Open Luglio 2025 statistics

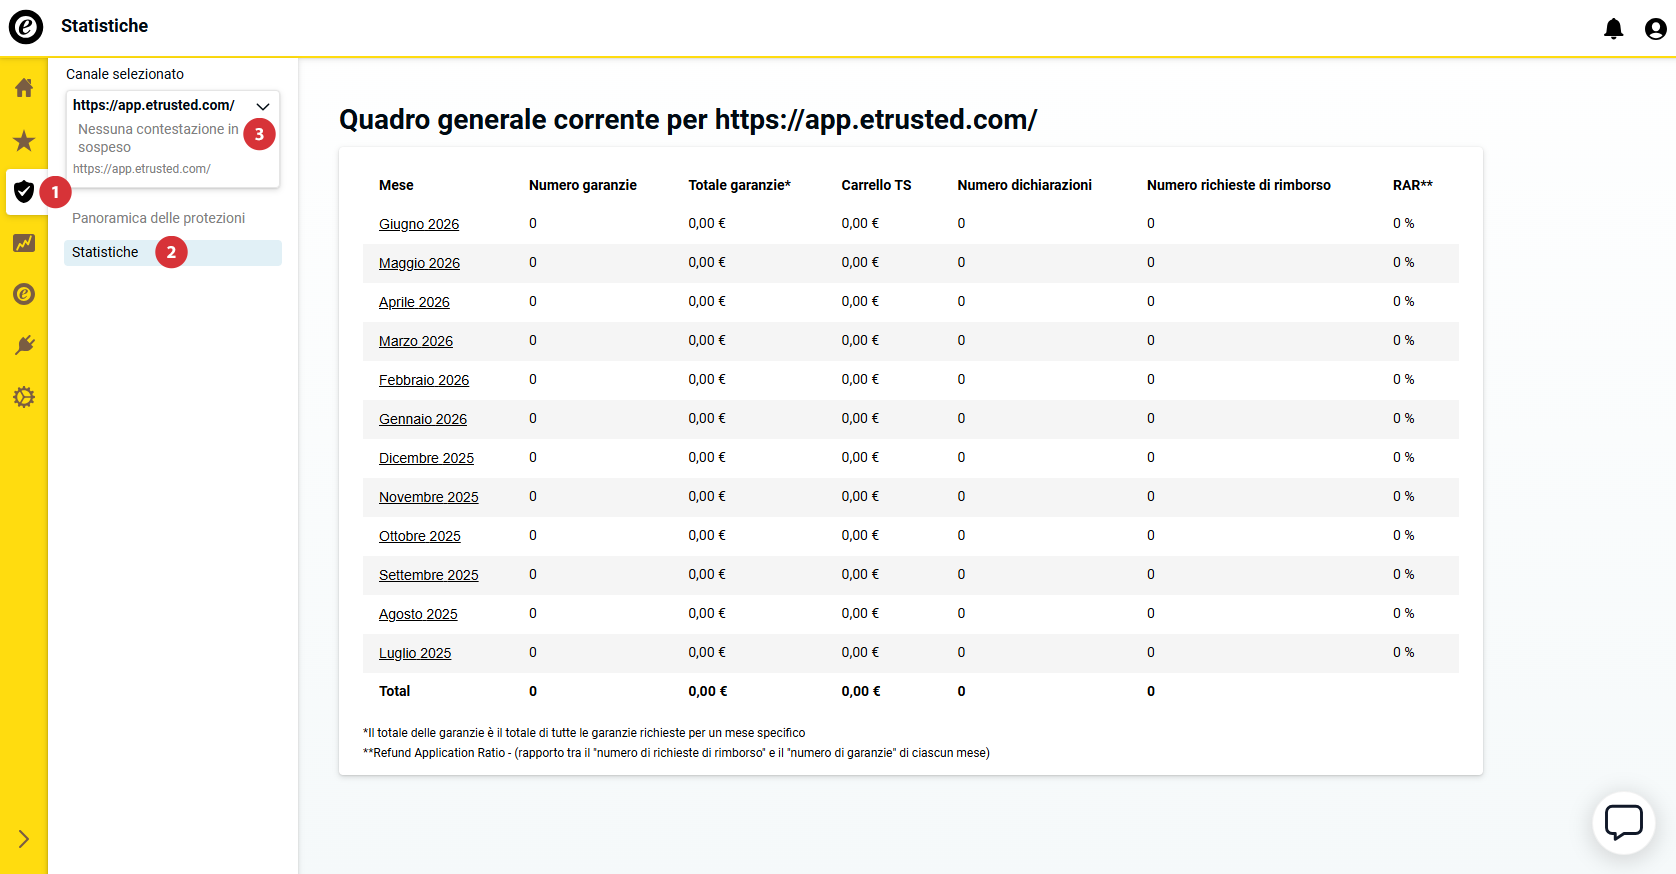415,653
